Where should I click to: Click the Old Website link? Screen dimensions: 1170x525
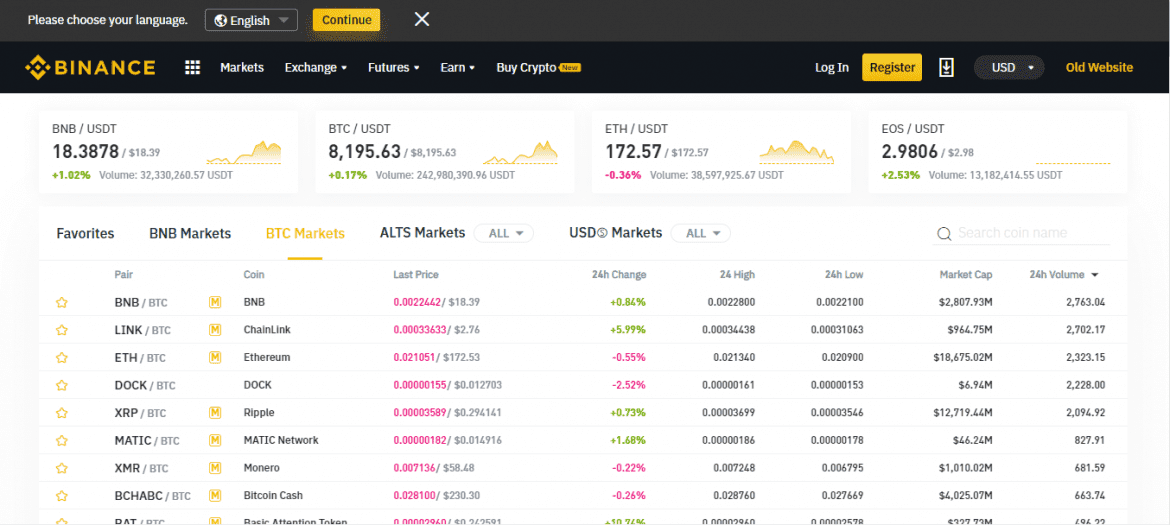(x=1099, y=68)
